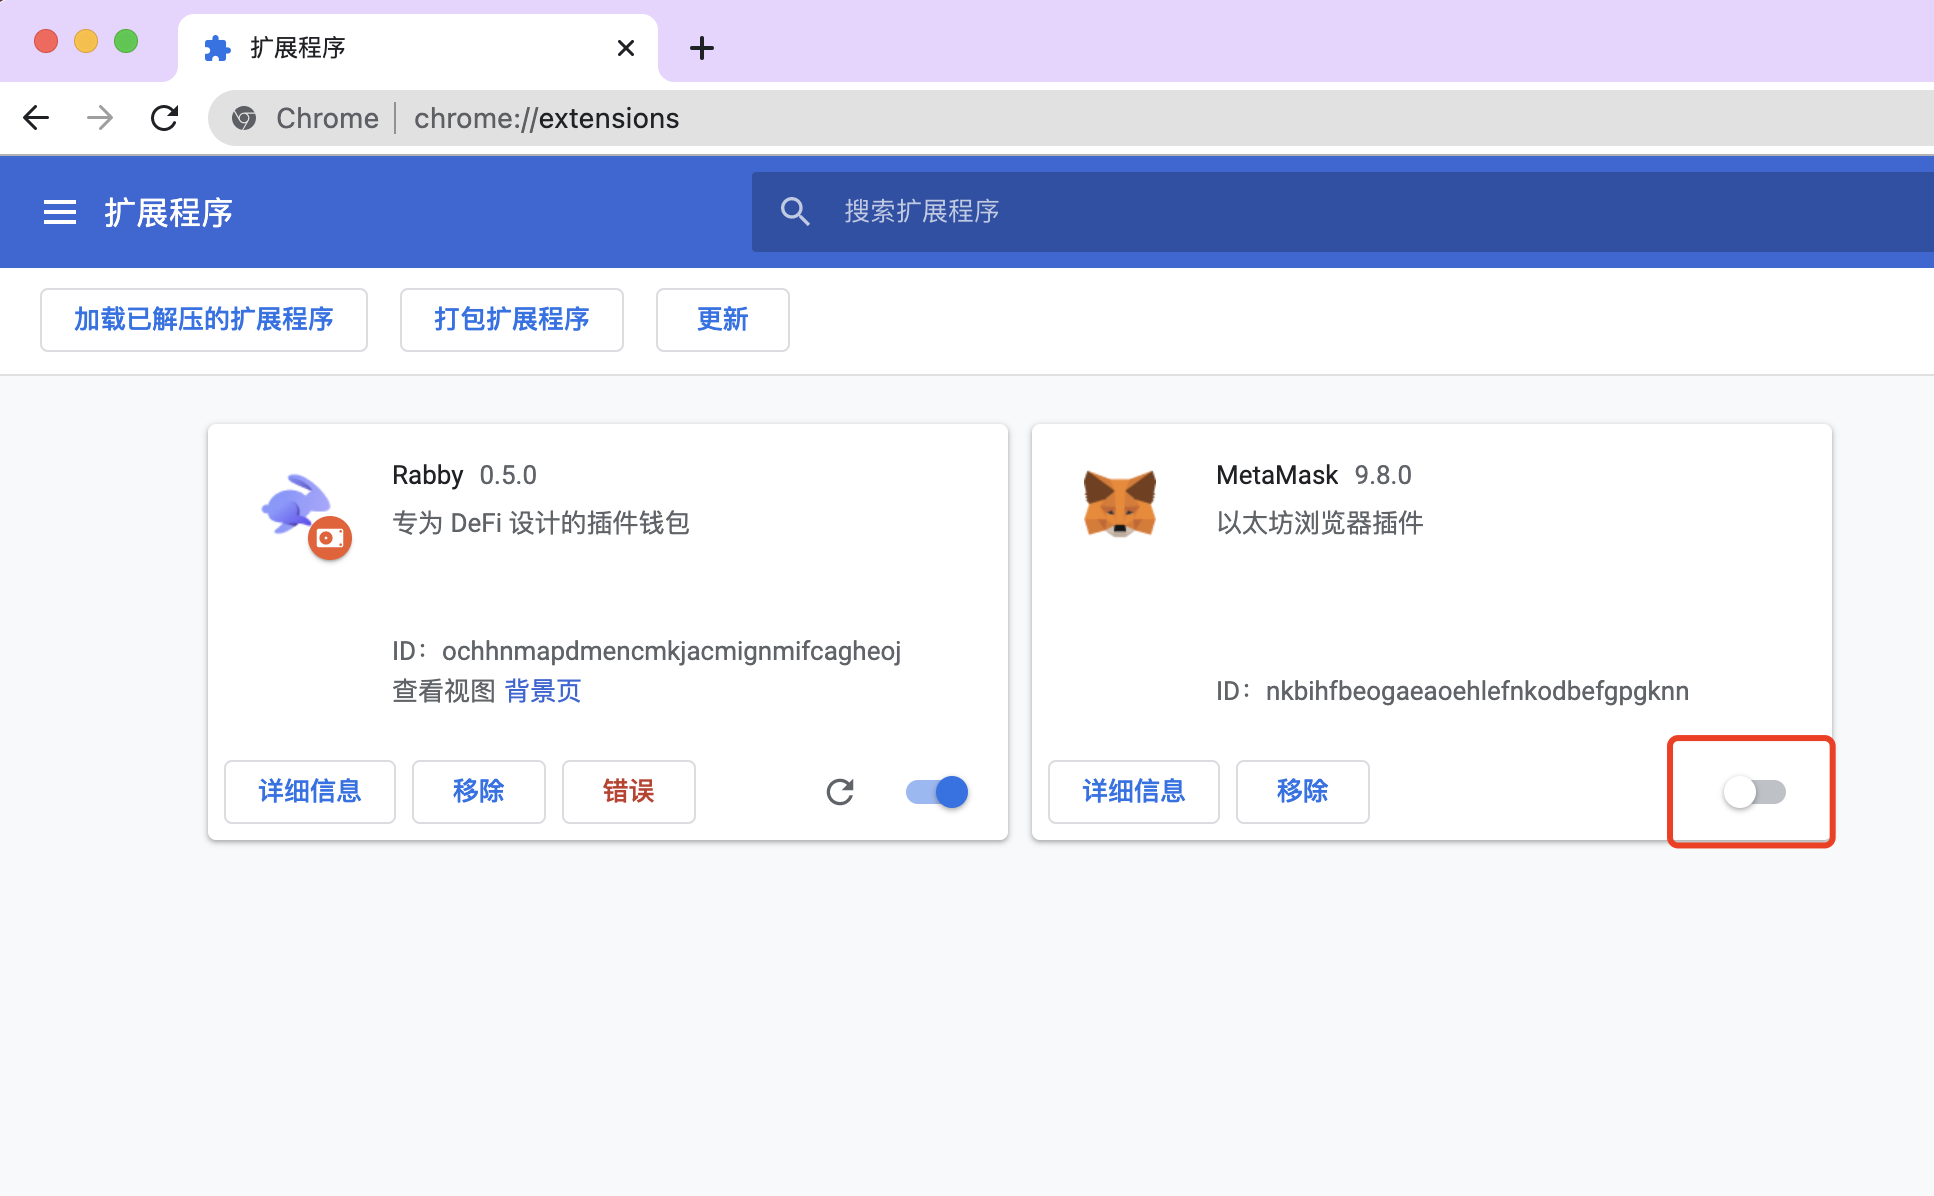
Task: Go forward in browser history
Action: (x=100, y=118)
